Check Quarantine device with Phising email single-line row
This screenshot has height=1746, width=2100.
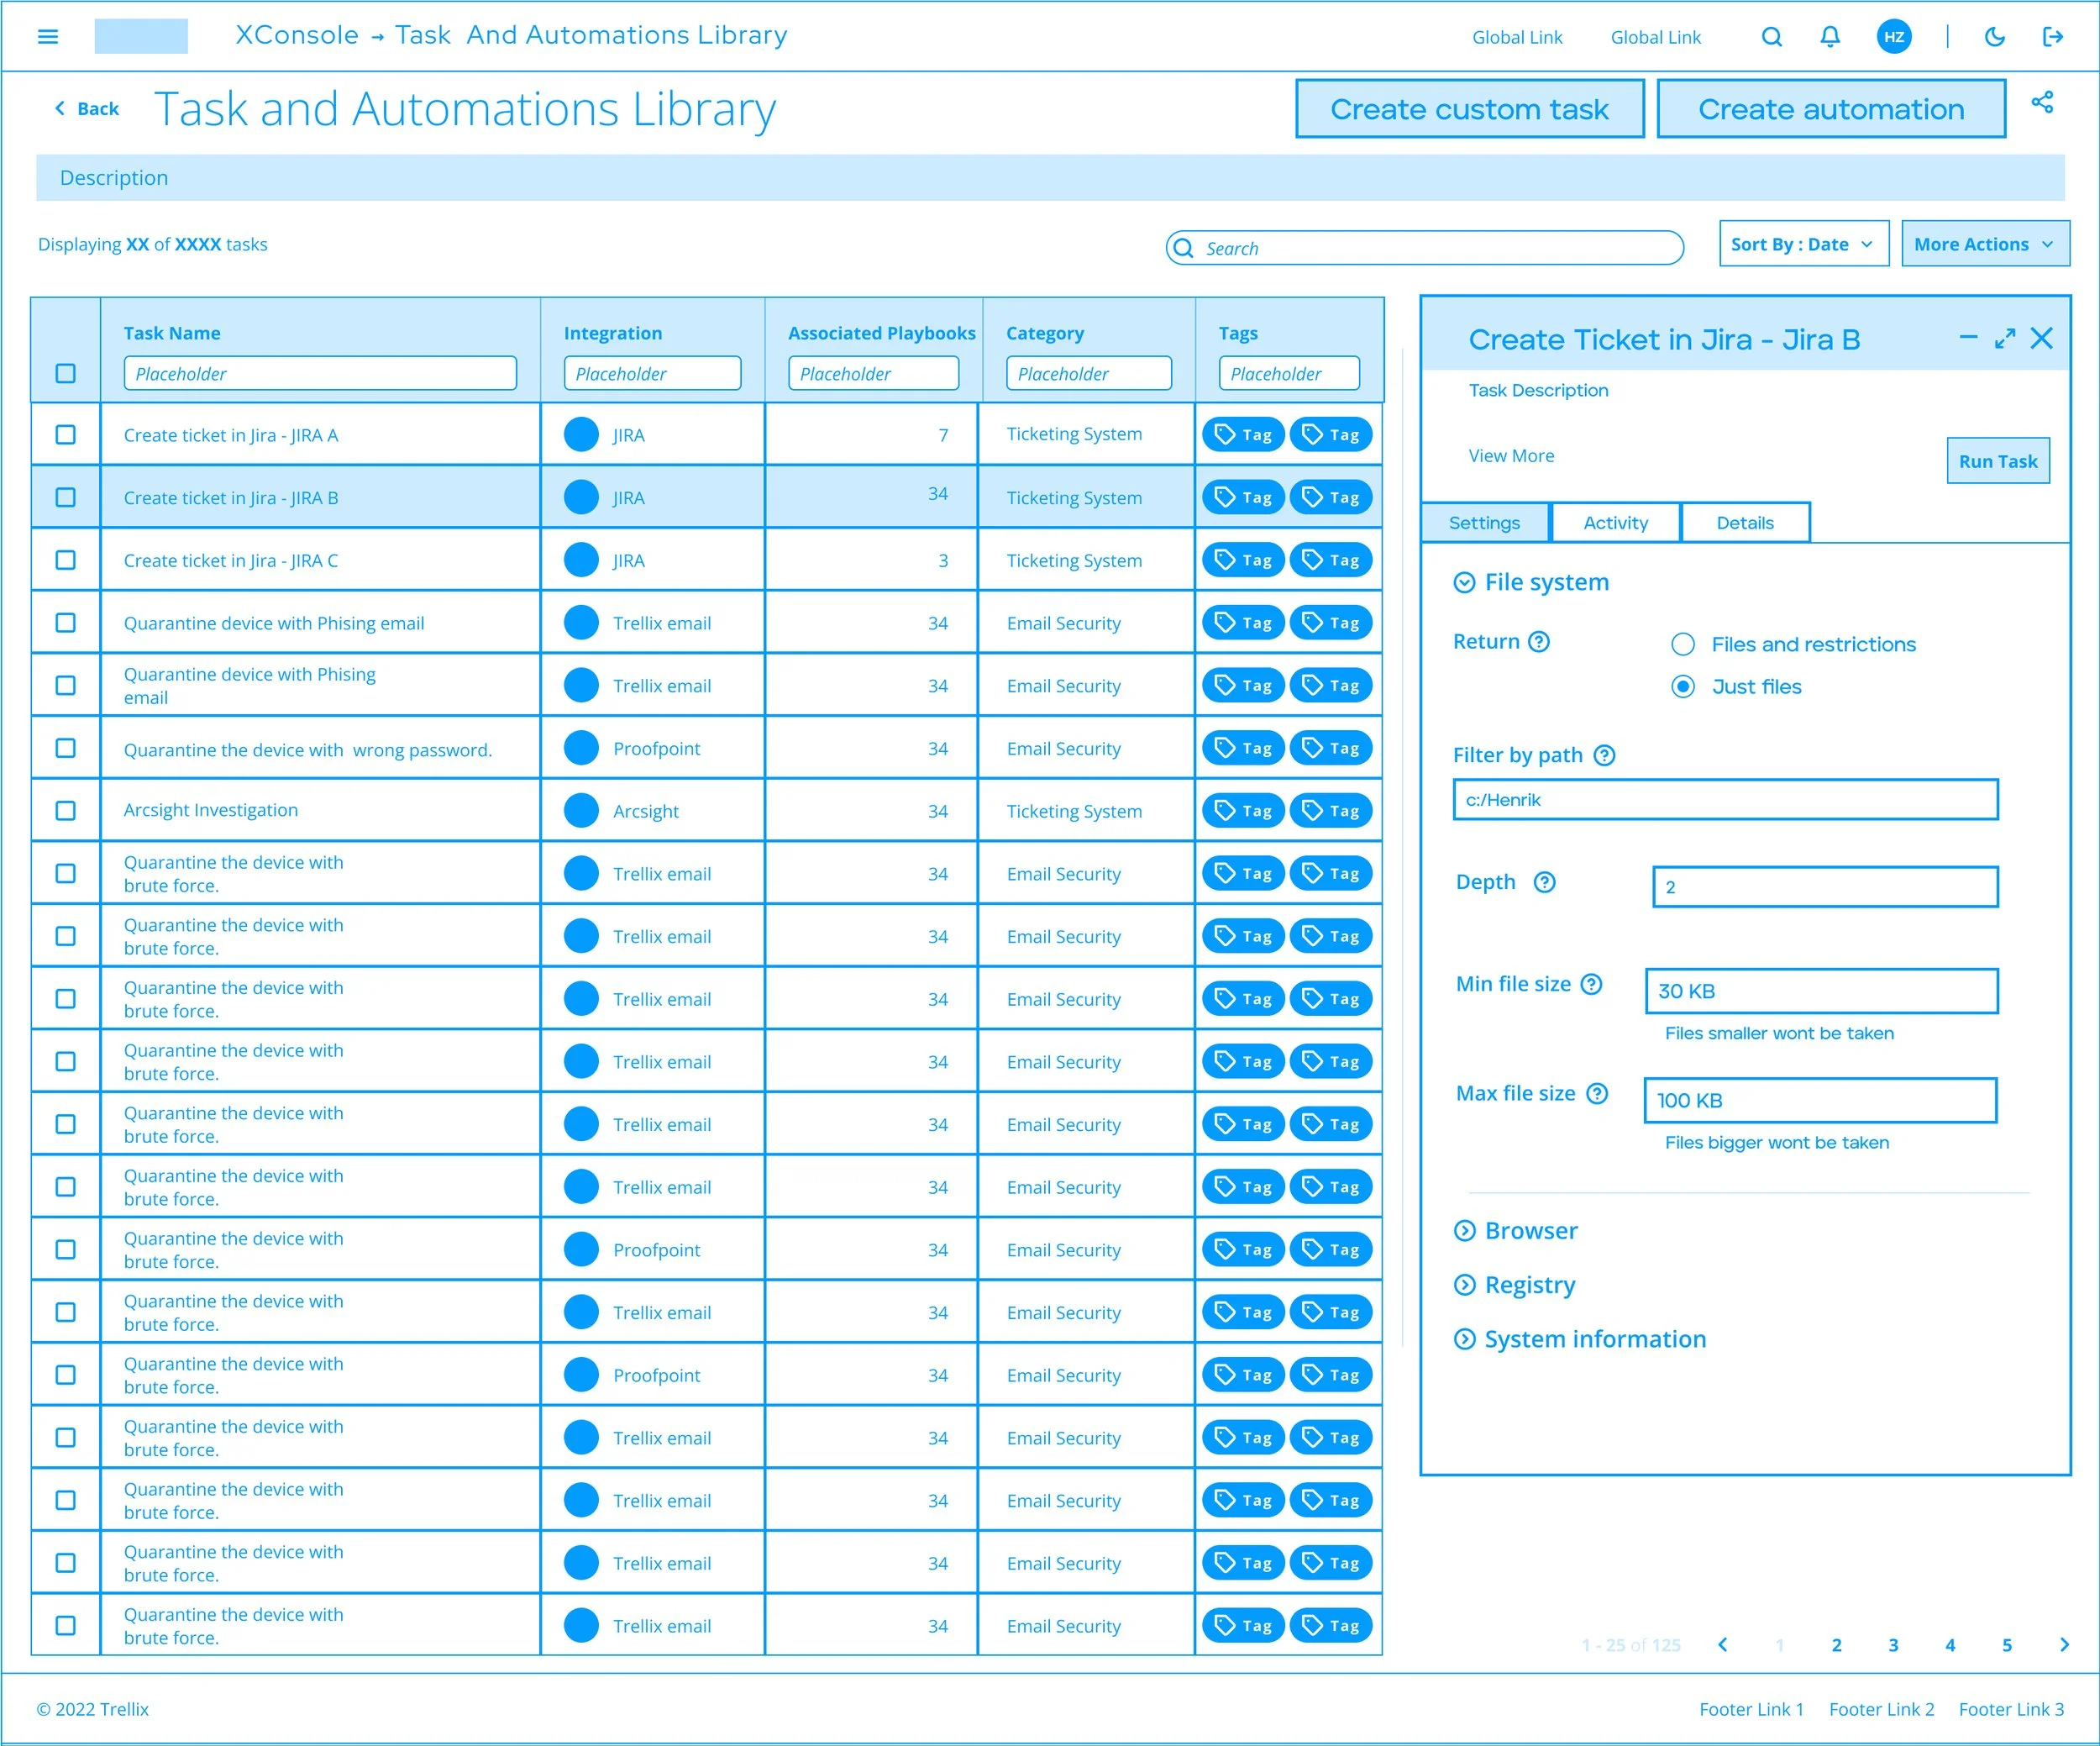pyautogui.click(x=66, y=622)
